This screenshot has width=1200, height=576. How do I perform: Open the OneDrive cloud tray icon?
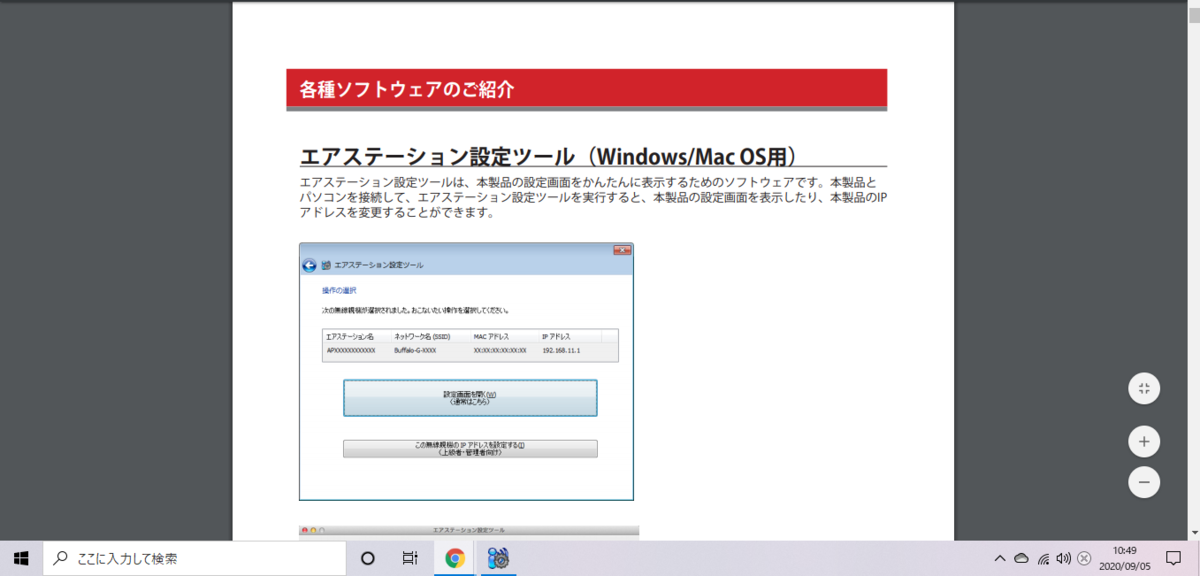tap(1021, 558)
